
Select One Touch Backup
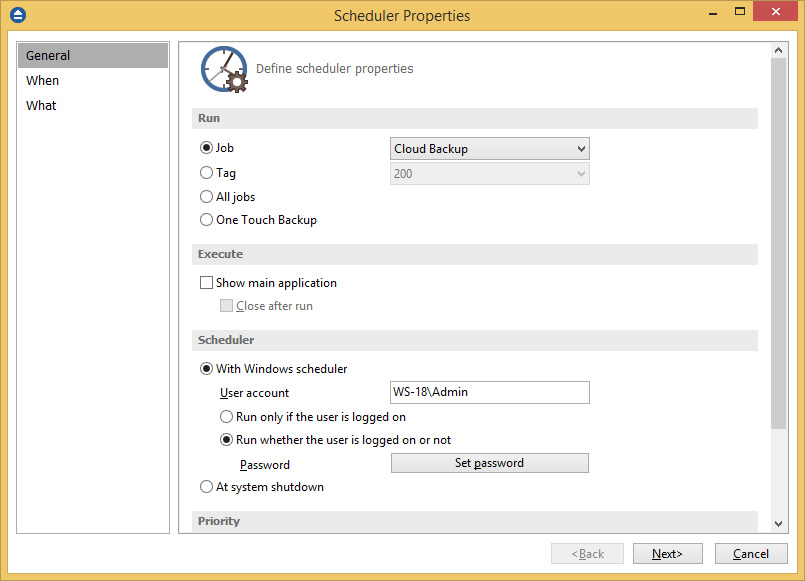click(206, 219)
